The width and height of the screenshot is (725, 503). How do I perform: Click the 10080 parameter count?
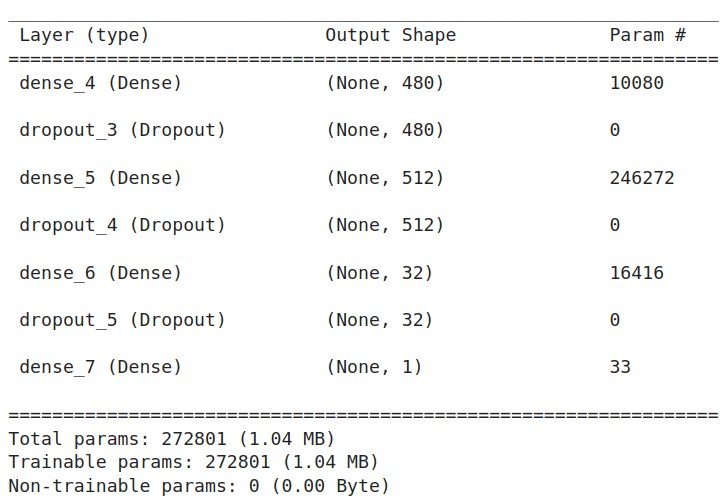pos(636,83)
